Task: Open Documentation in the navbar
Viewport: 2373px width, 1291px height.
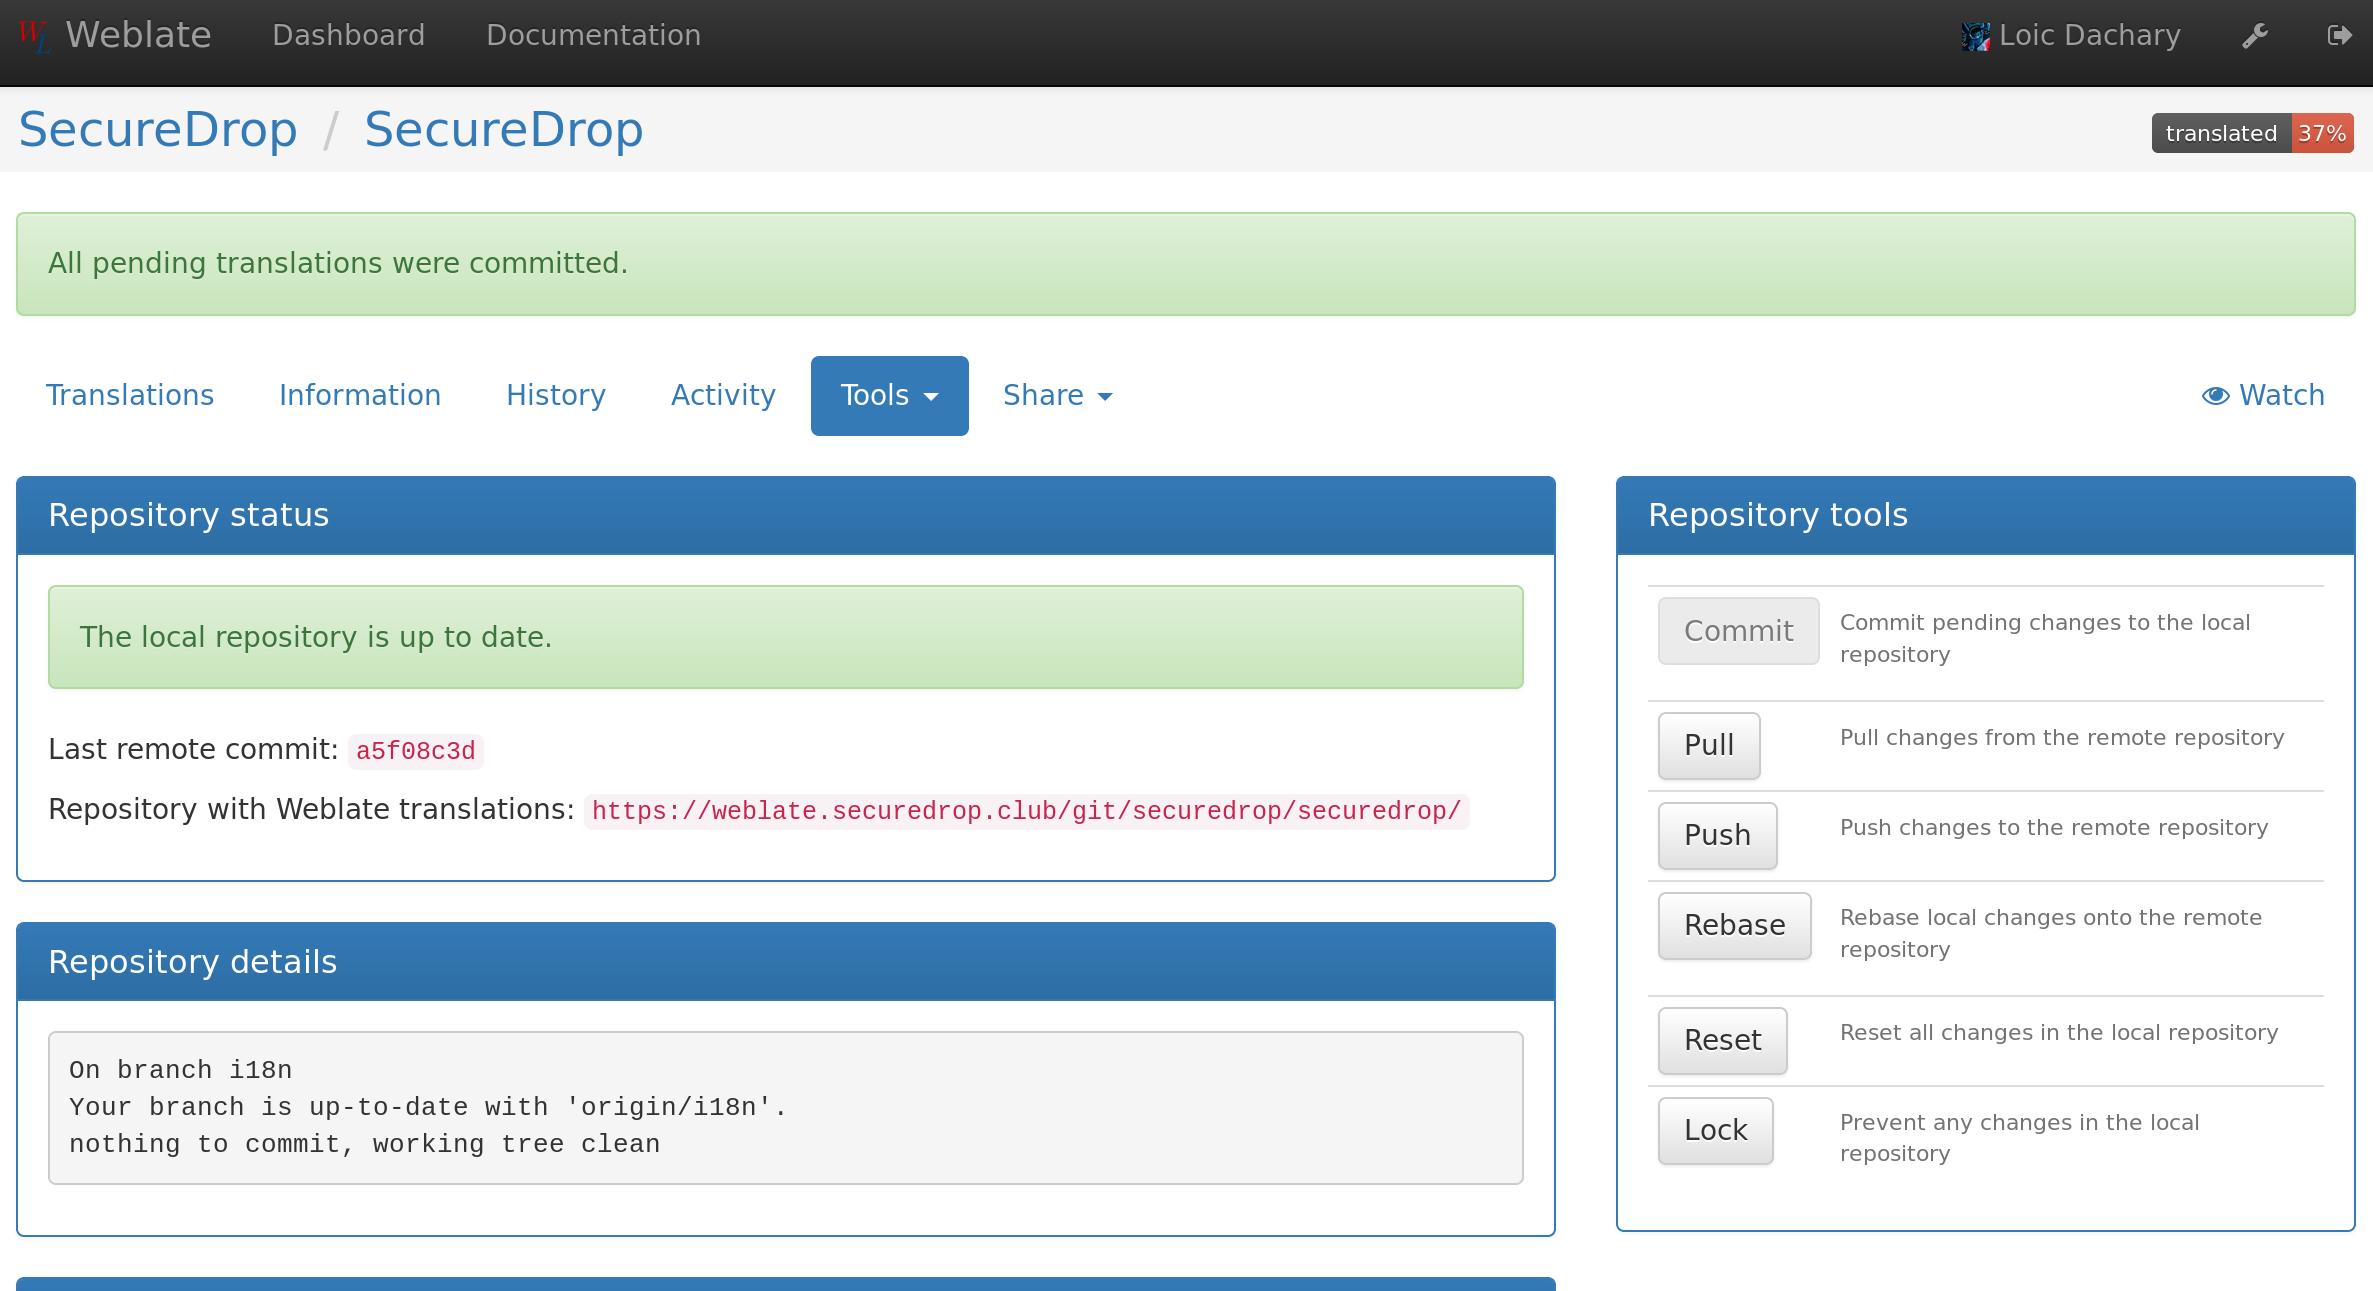Action: (593, 35)
